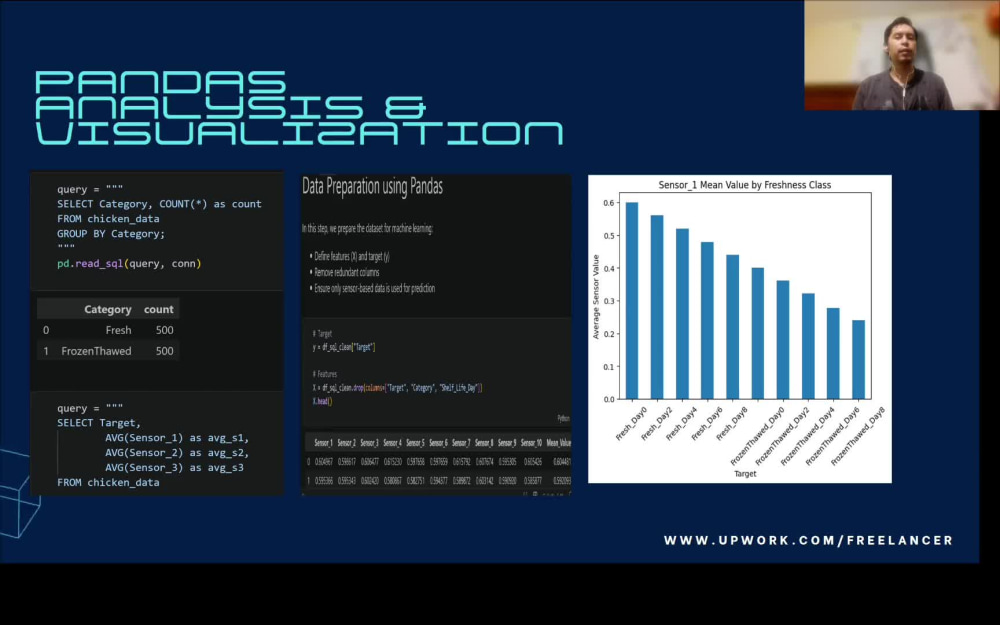Click the FrozenThawed_Day8 bar in the chart
Image resolution: width=1000 pixels, height=625 pixels.
858,360
